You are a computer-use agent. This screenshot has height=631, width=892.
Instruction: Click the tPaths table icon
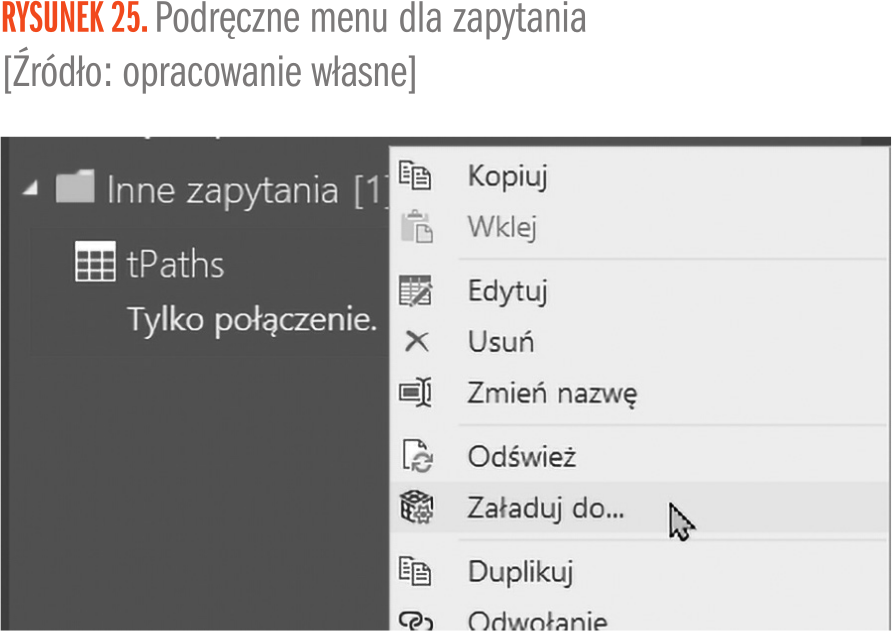point(95,264)
